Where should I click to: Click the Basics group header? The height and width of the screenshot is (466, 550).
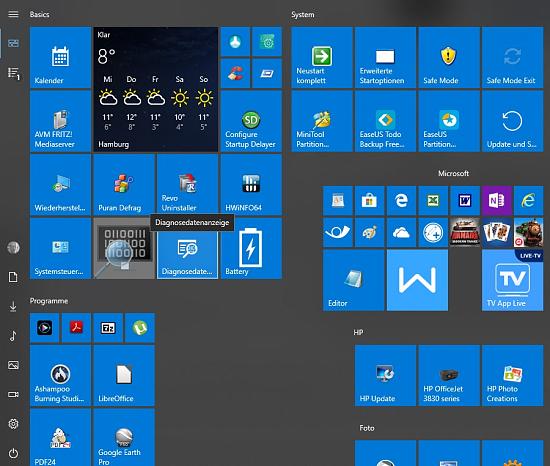(39, 14)
